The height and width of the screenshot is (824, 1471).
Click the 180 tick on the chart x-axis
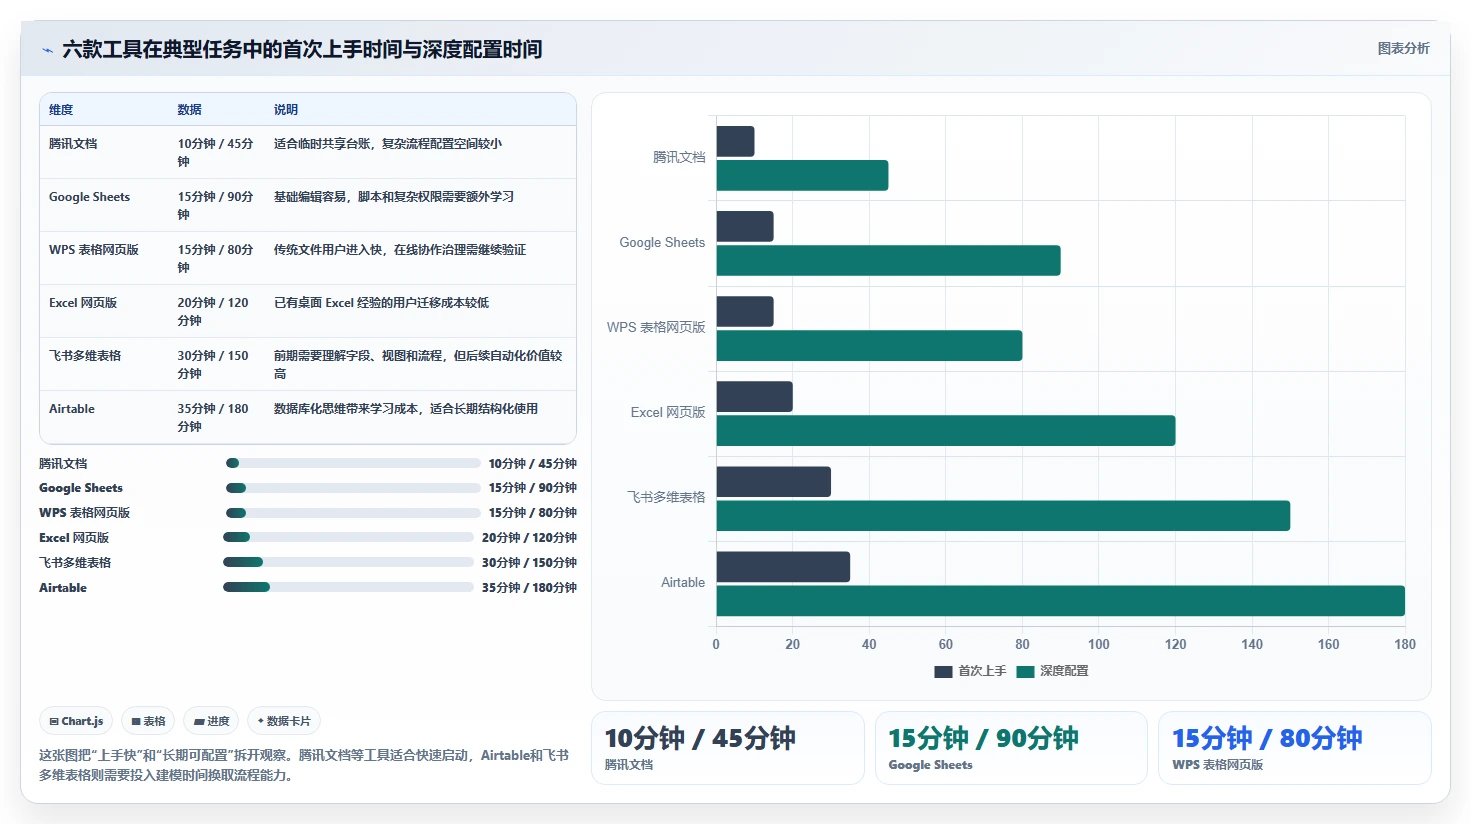point(1404,645)
